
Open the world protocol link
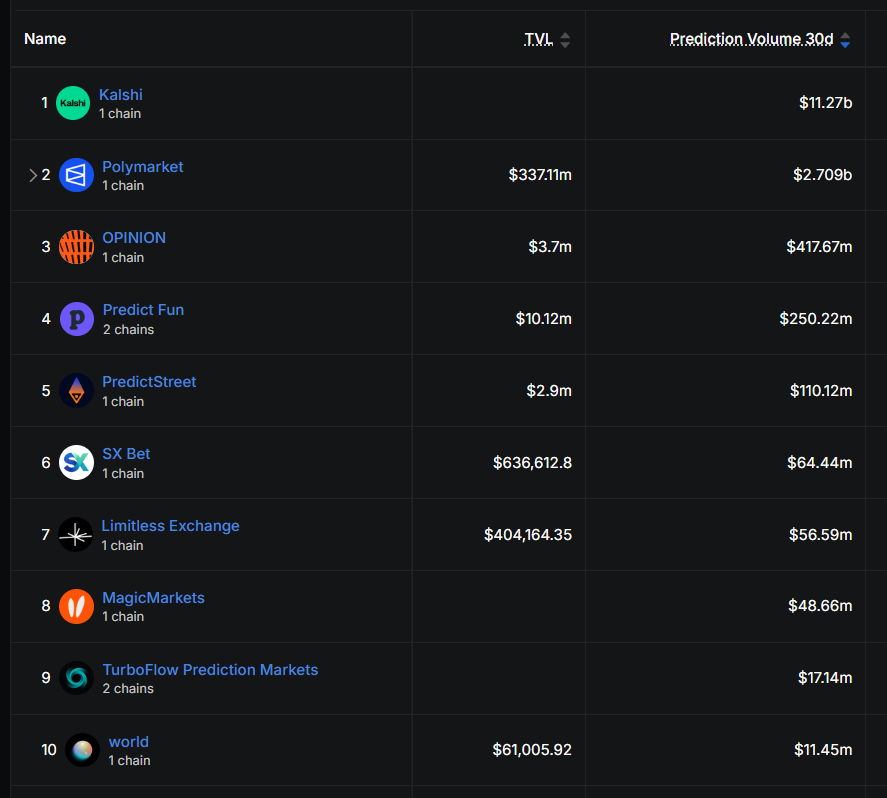pos(128,741)
